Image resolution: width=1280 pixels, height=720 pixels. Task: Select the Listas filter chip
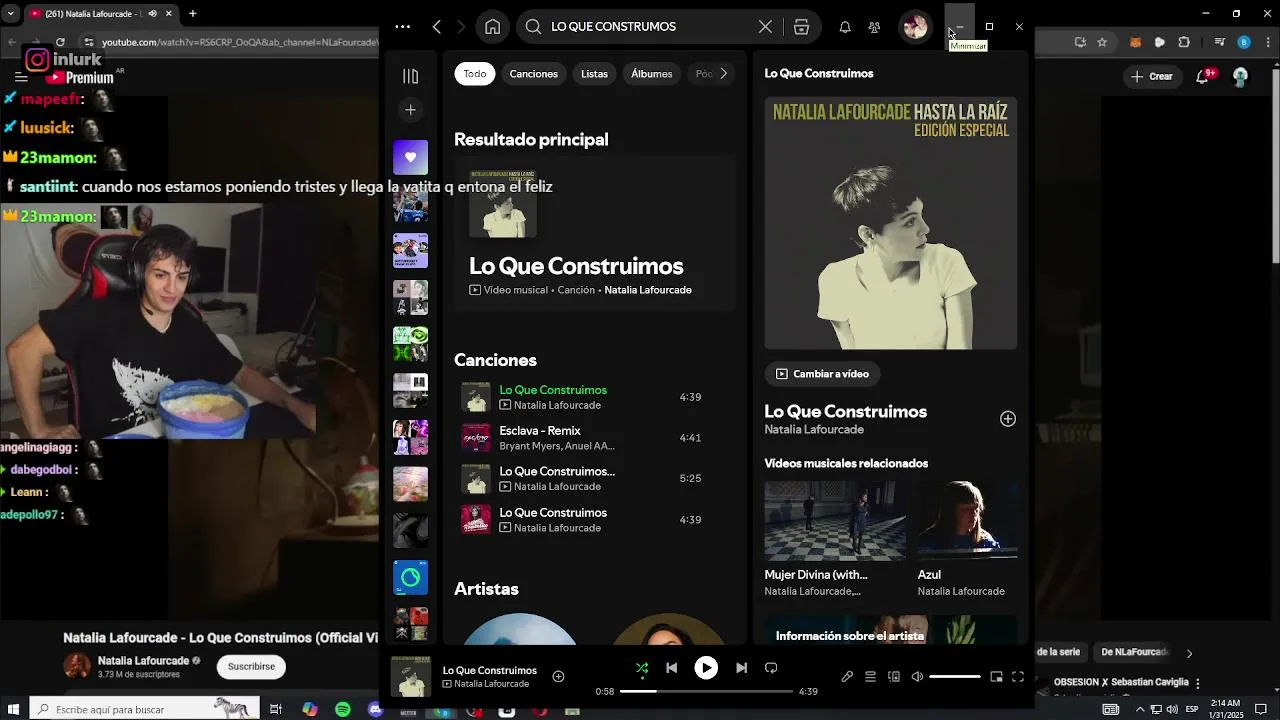coord(594,74)
